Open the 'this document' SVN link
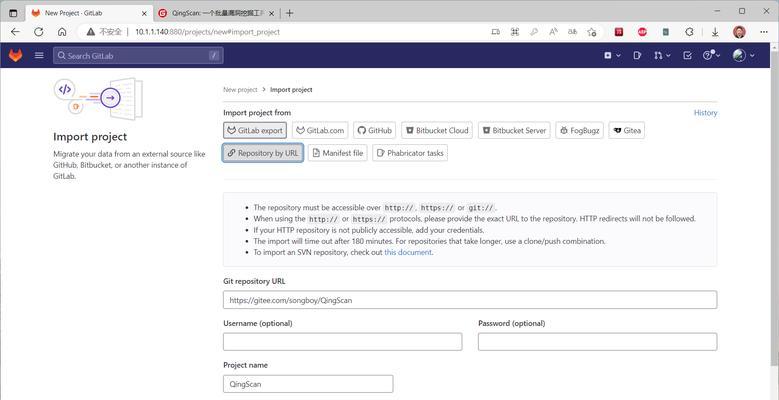779x400 pixels. coord(408,252)
